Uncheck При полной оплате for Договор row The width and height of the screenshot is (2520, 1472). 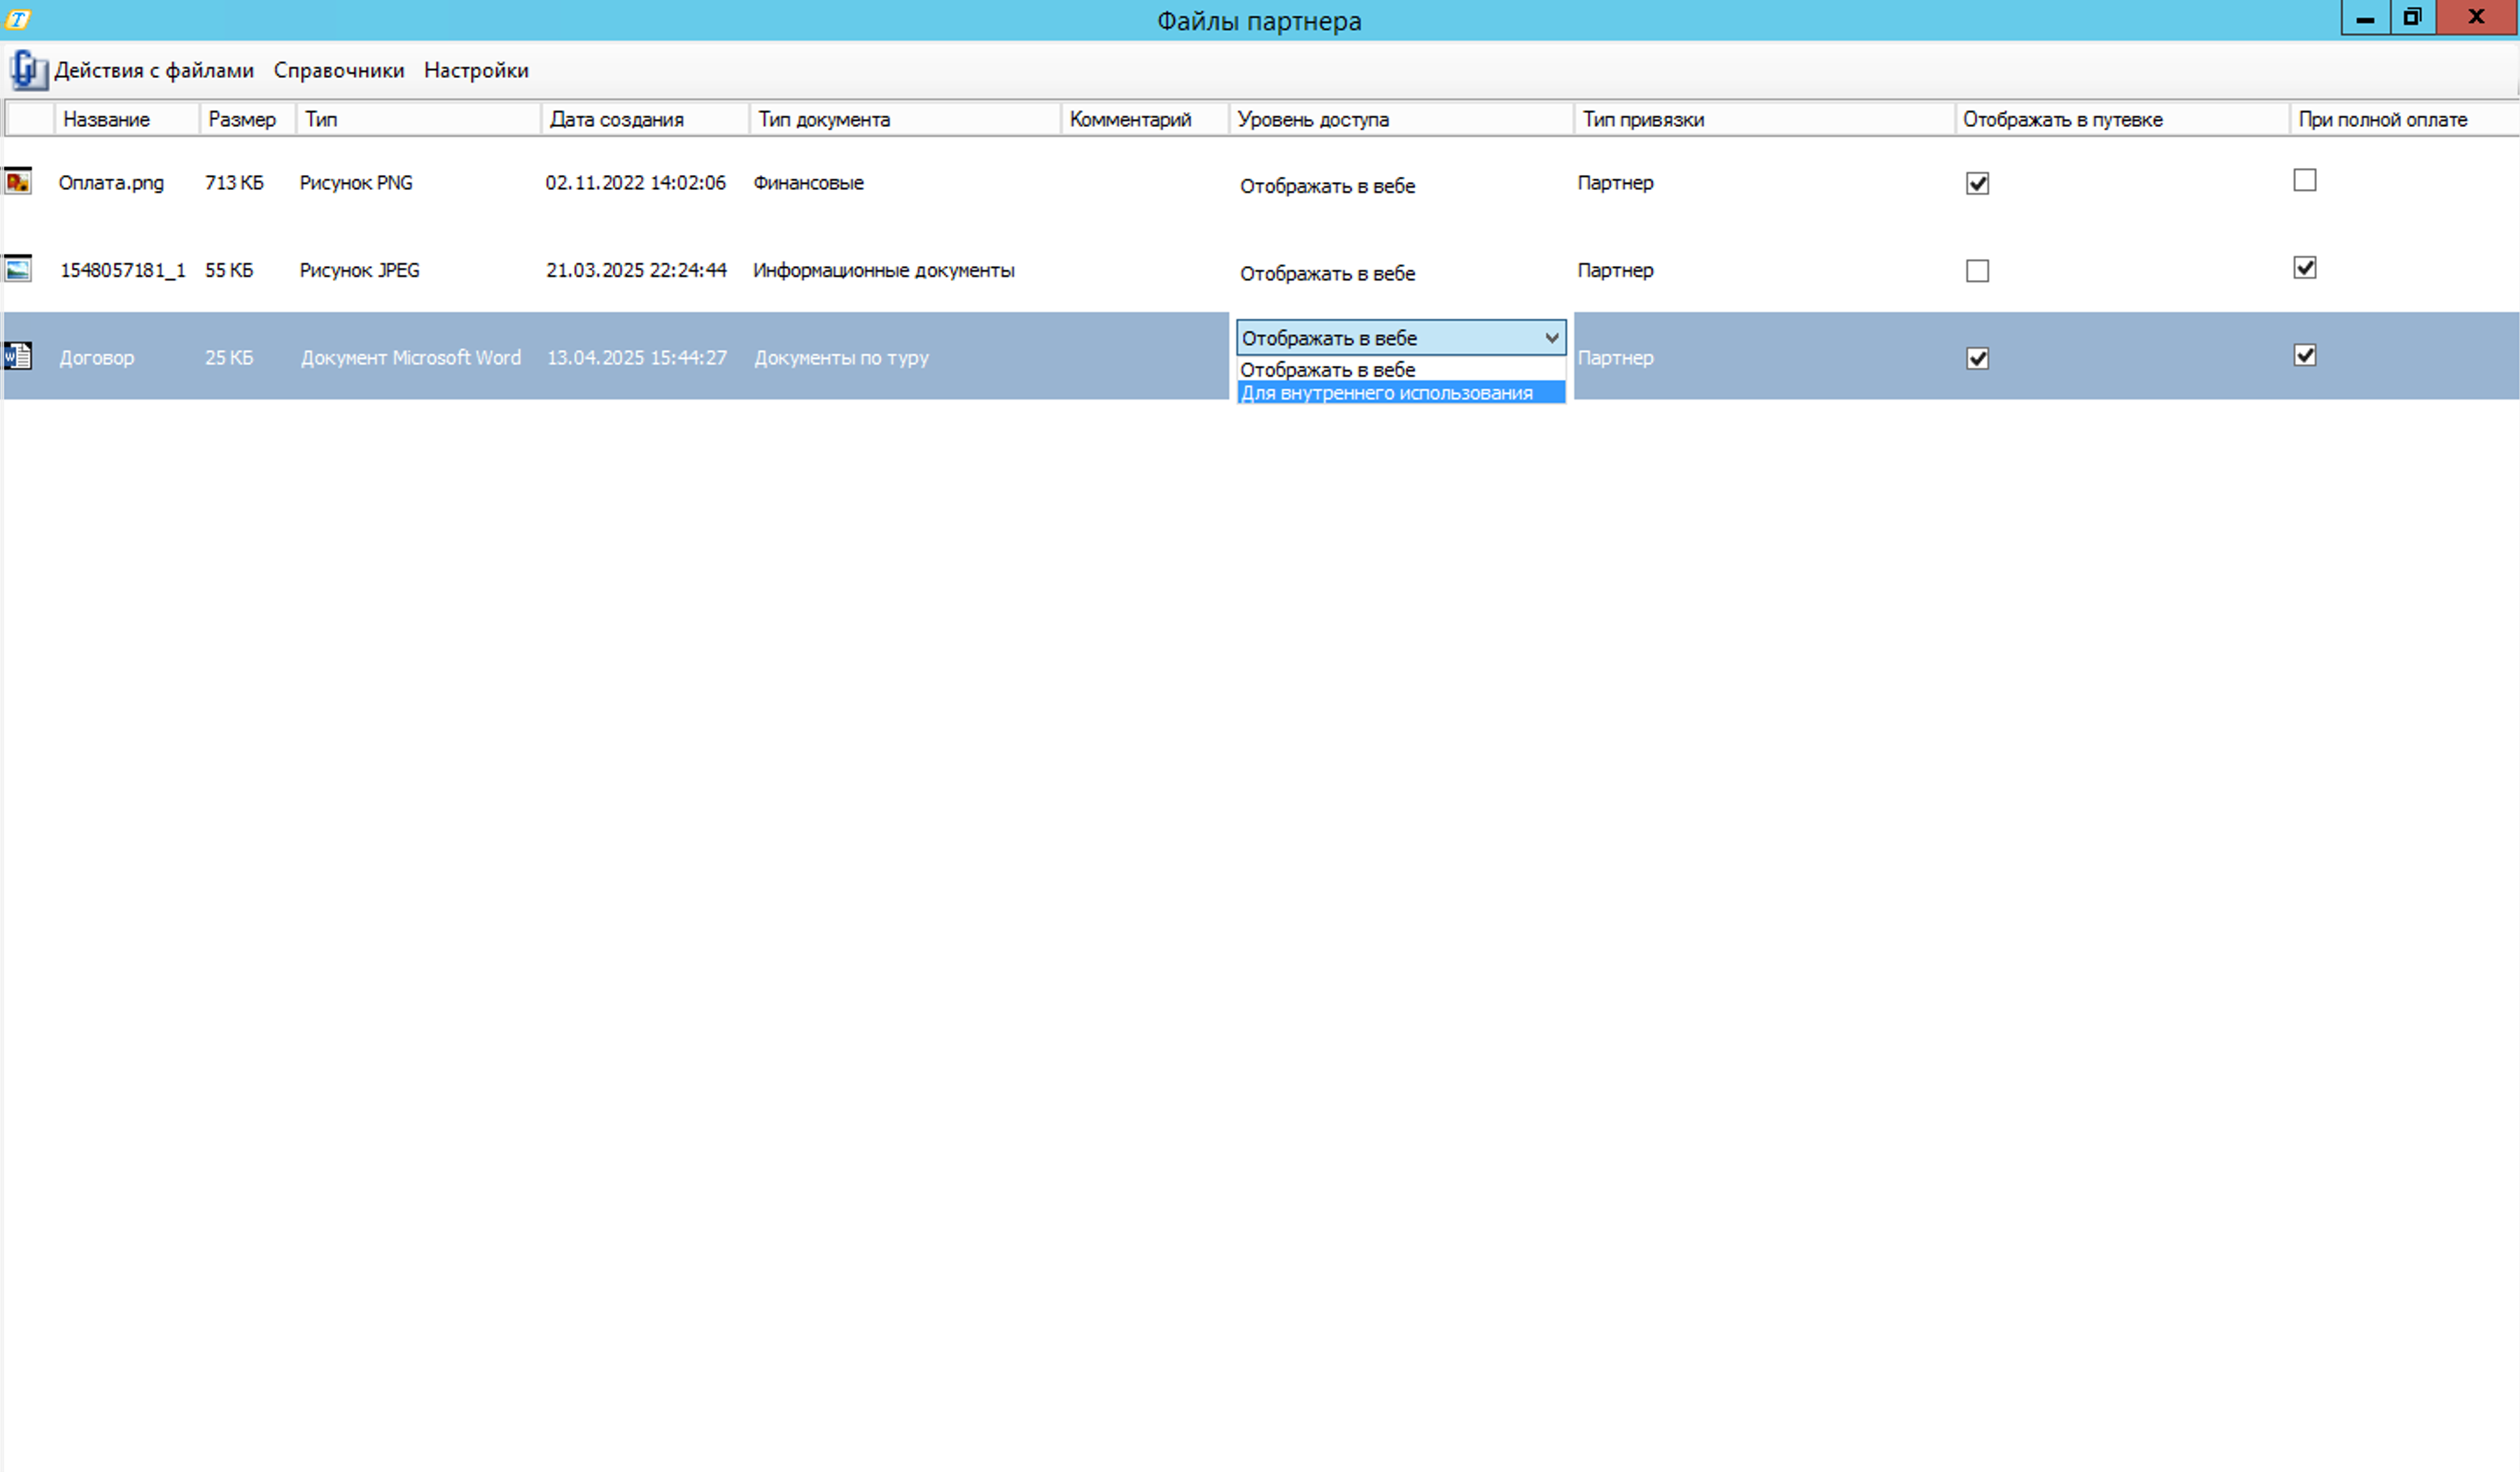pos(2304,356)
